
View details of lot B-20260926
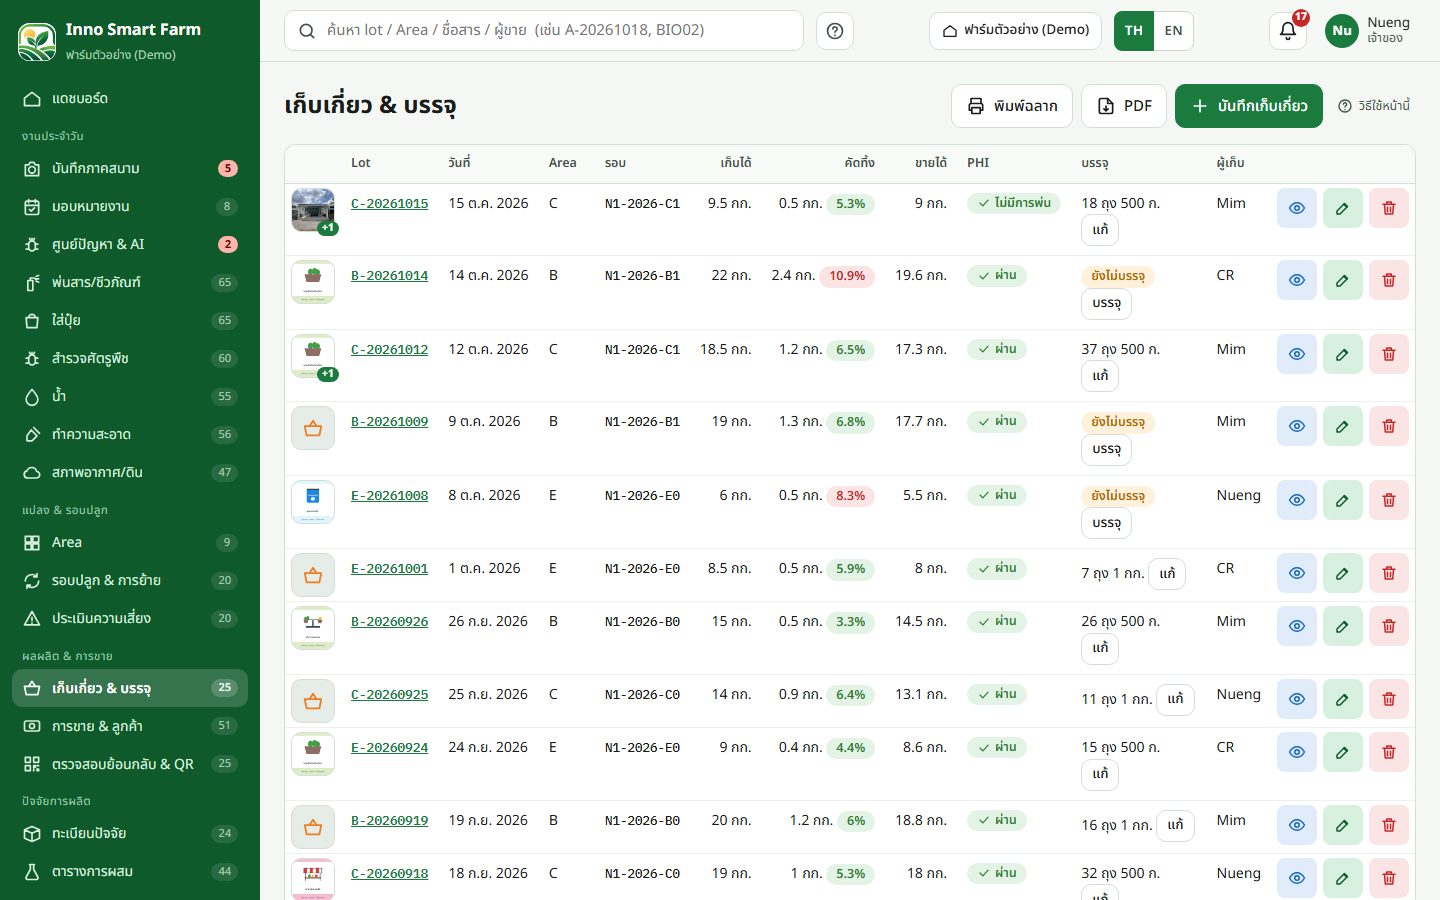(x=1297, y=626)
